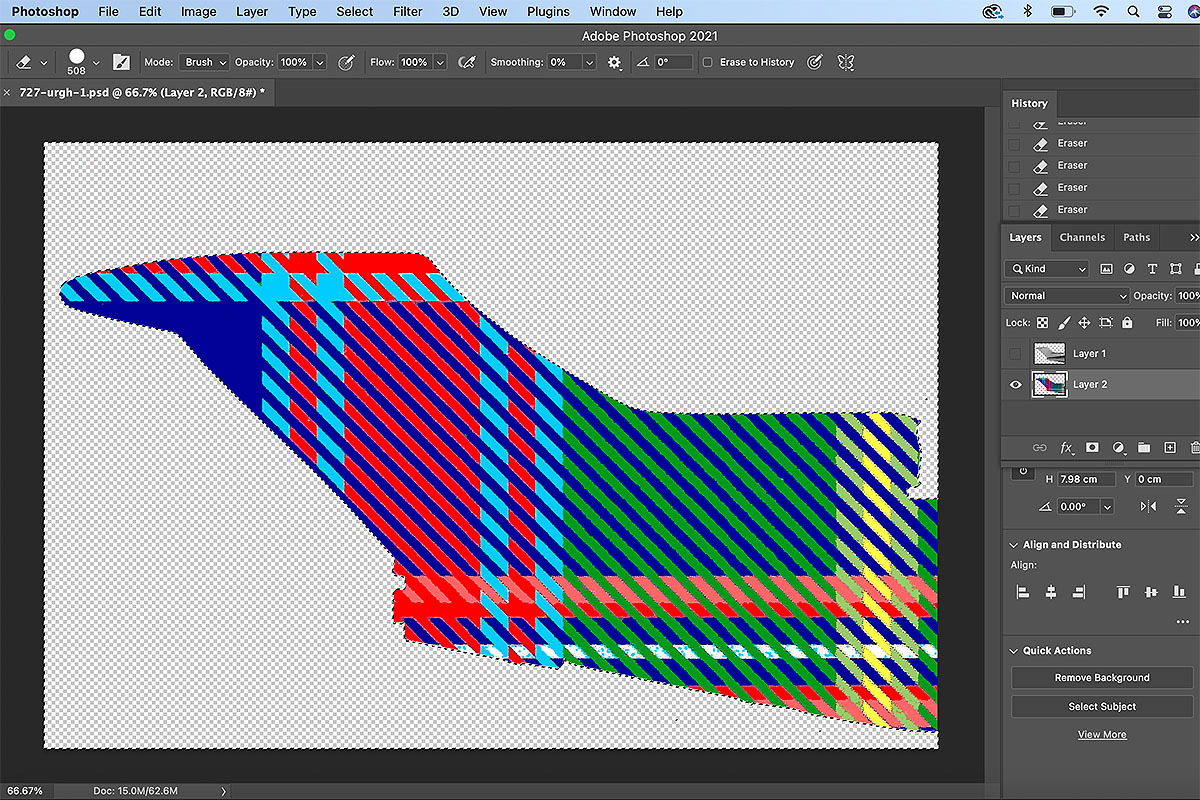Image resolution: width=1200 pixels, height=800 pixels.
Task: Open the fx layer style menu
Action: 1067,448
